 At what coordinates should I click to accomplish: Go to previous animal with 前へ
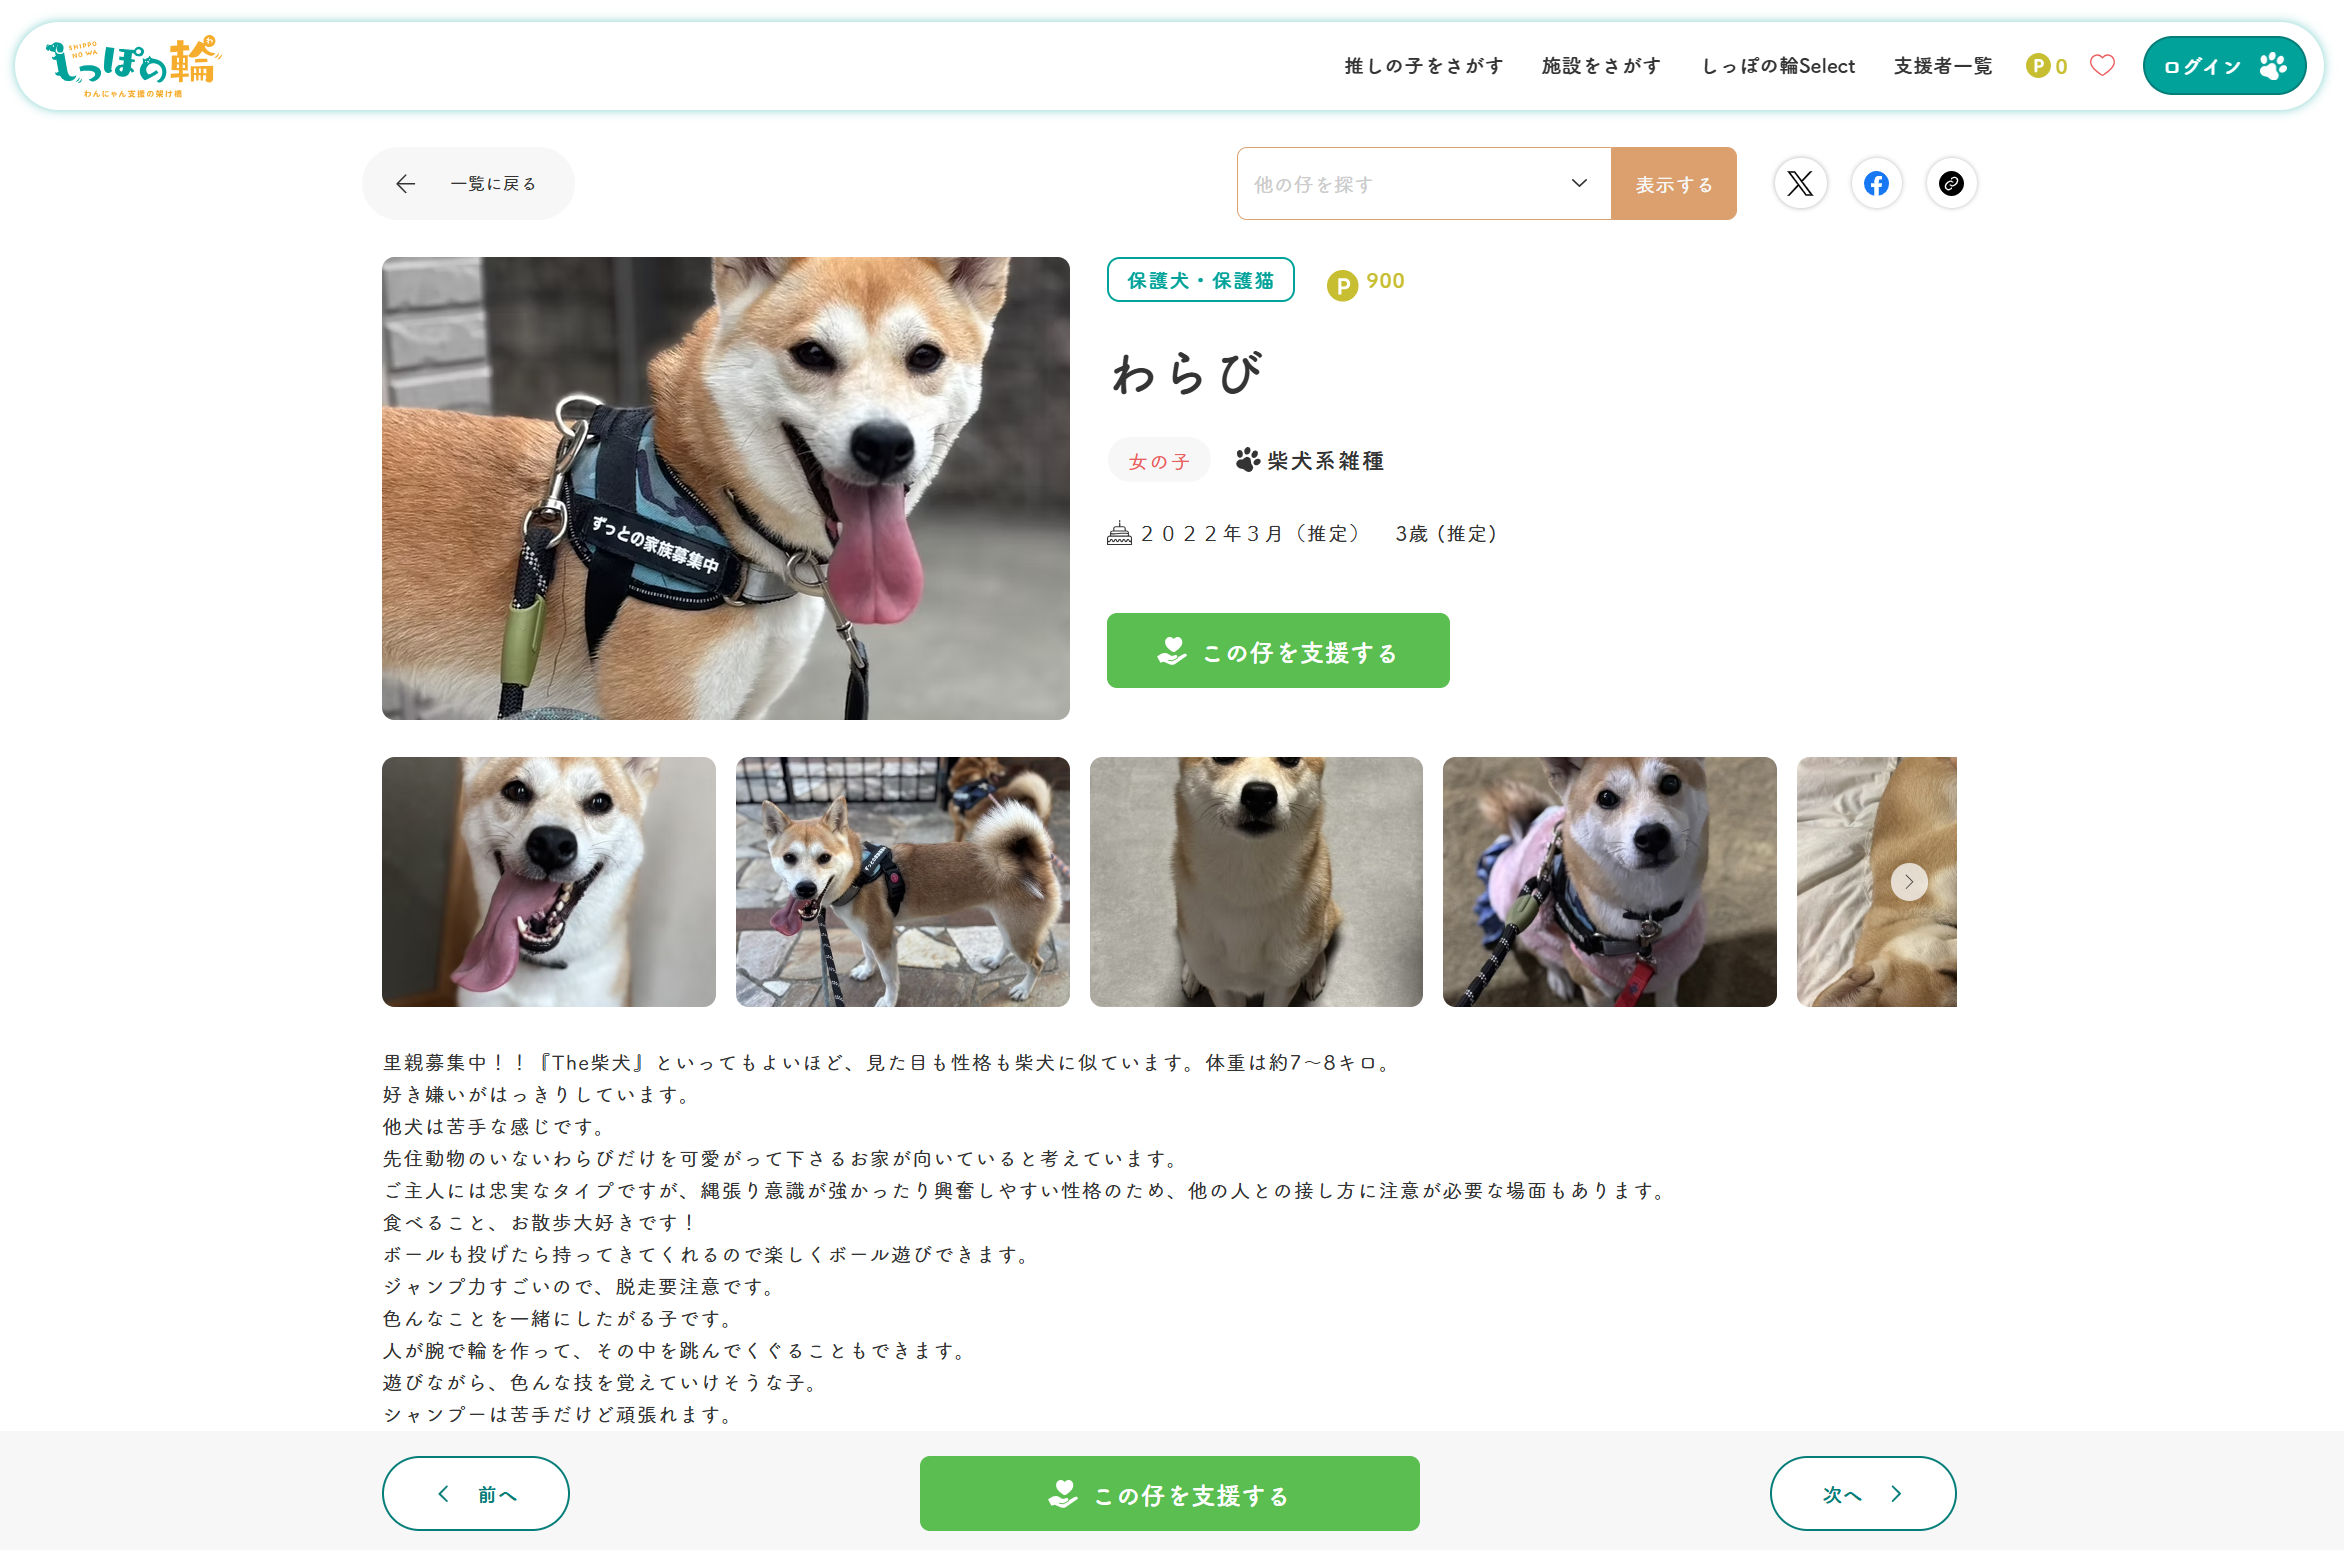coord(476,1493)
